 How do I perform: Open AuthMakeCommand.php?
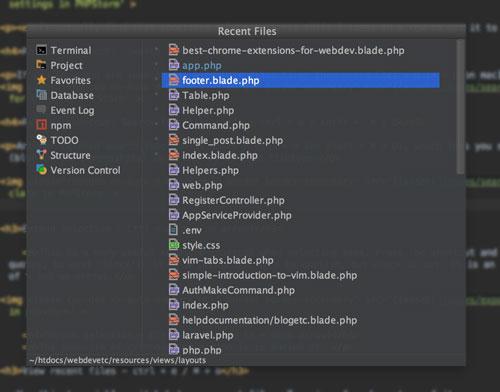(238, 290)
